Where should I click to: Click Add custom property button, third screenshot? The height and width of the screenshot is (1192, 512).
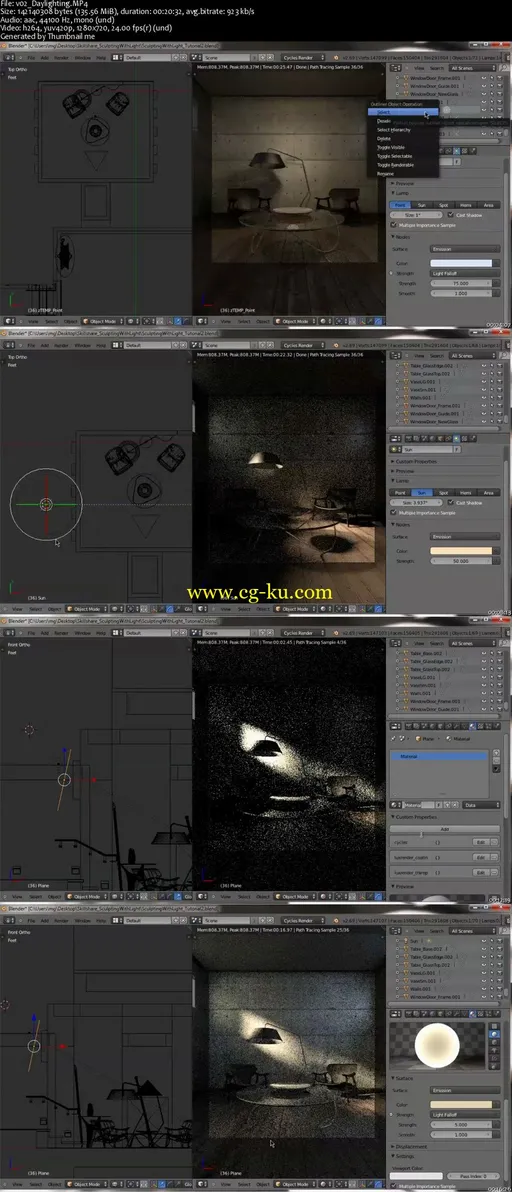[x=444, y=828]
